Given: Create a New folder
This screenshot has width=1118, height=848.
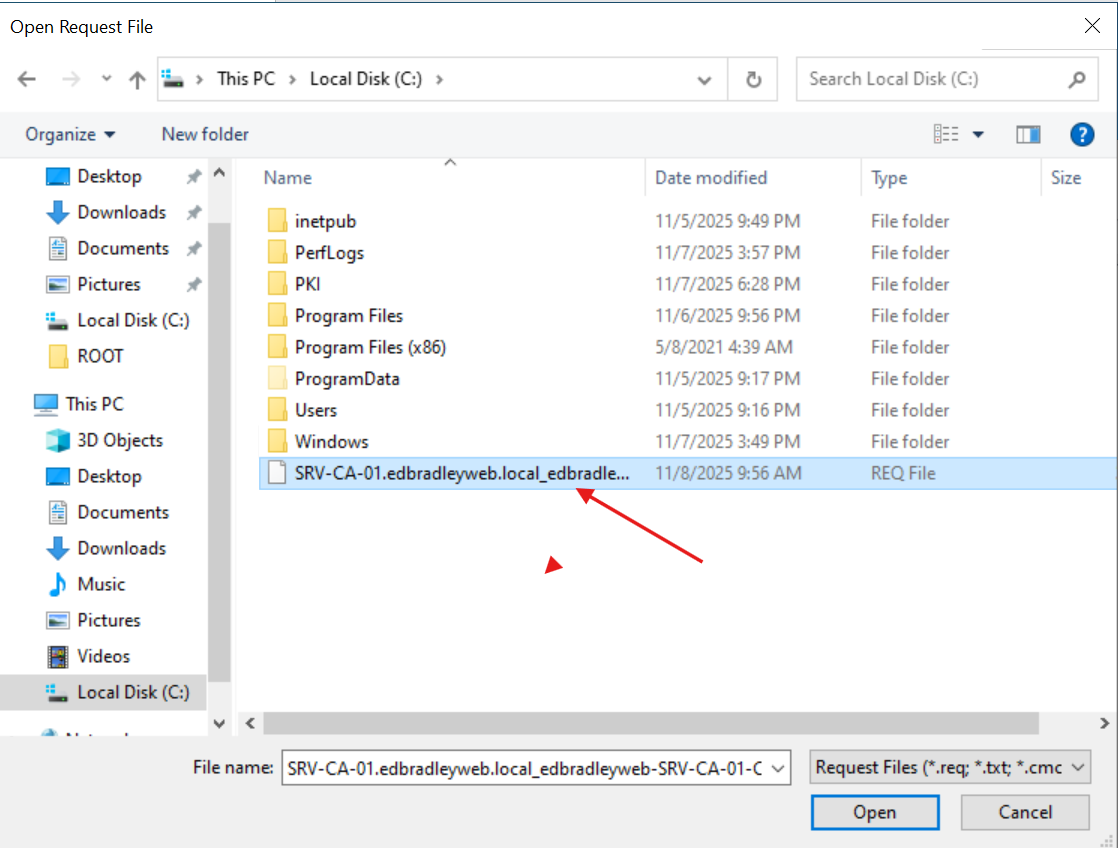Looking at the screenshot, I should tap(204, 133).
